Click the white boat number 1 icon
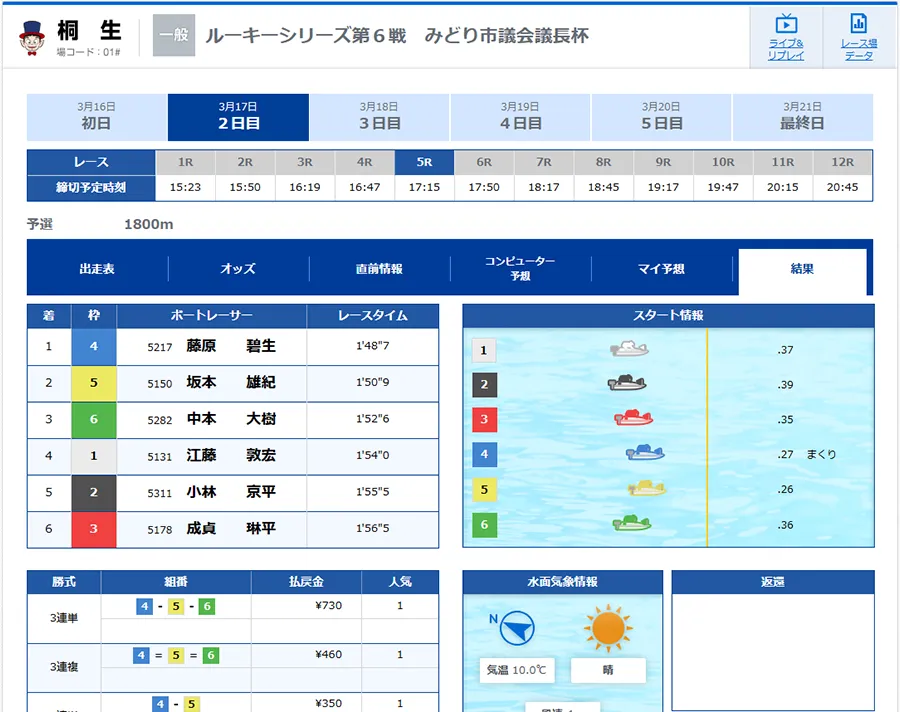 629,349
